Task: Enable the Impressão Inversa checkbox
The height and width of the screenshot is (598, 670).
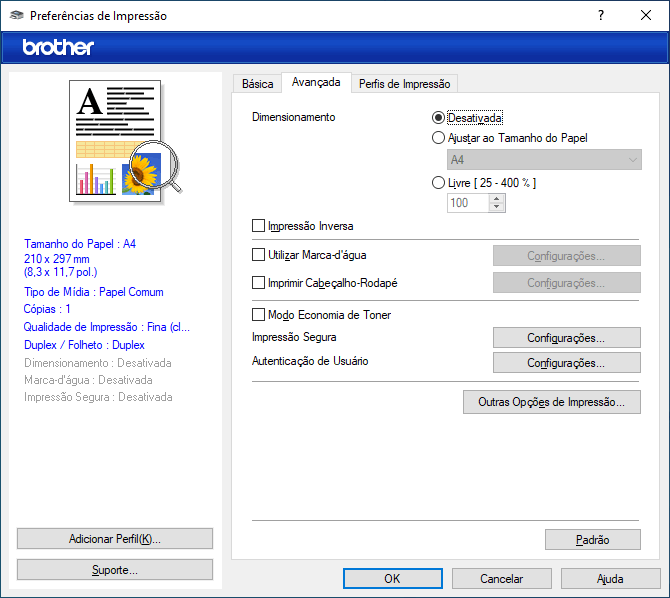Action: (x=260, y=226)
